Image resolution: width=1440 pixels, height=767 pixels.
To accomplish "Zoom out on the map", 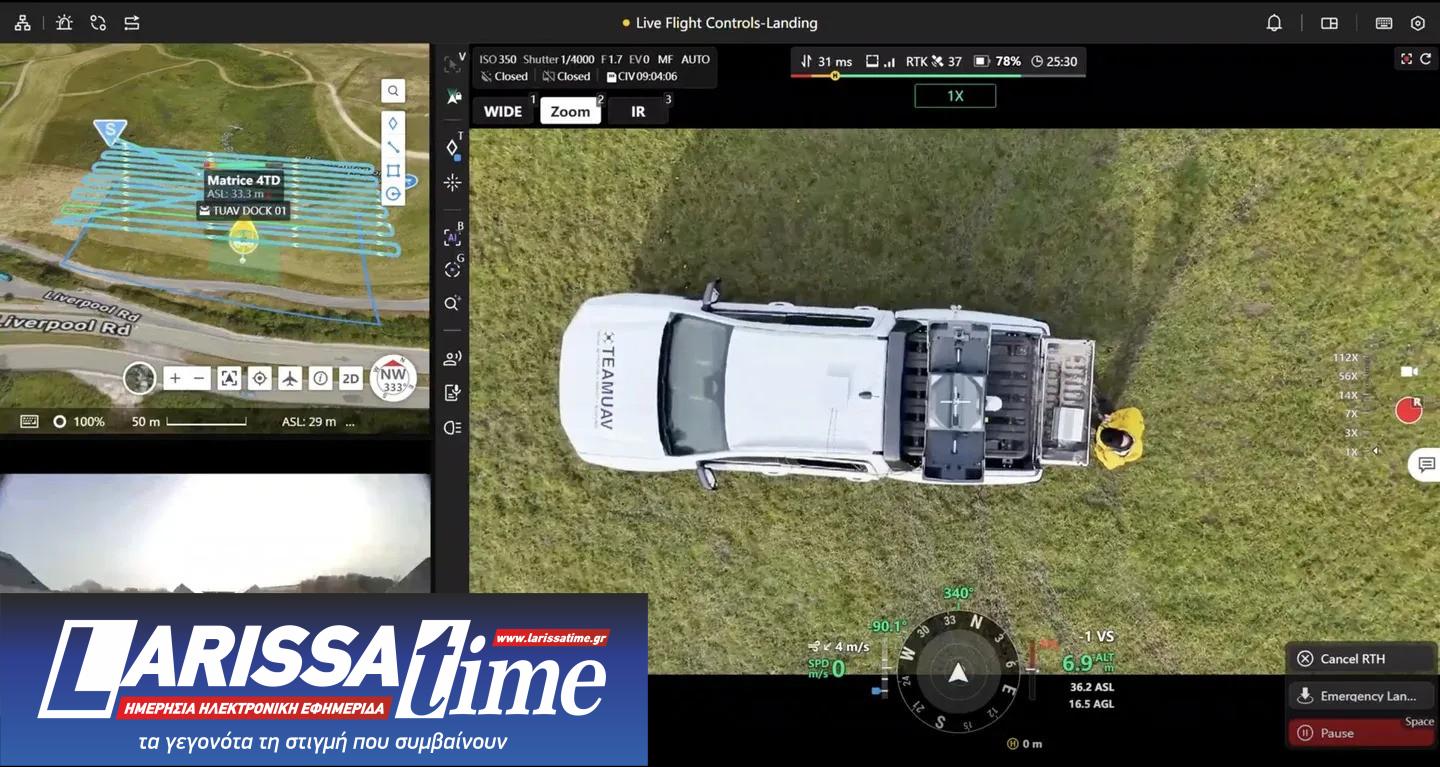I will click(x=199, y=378).
